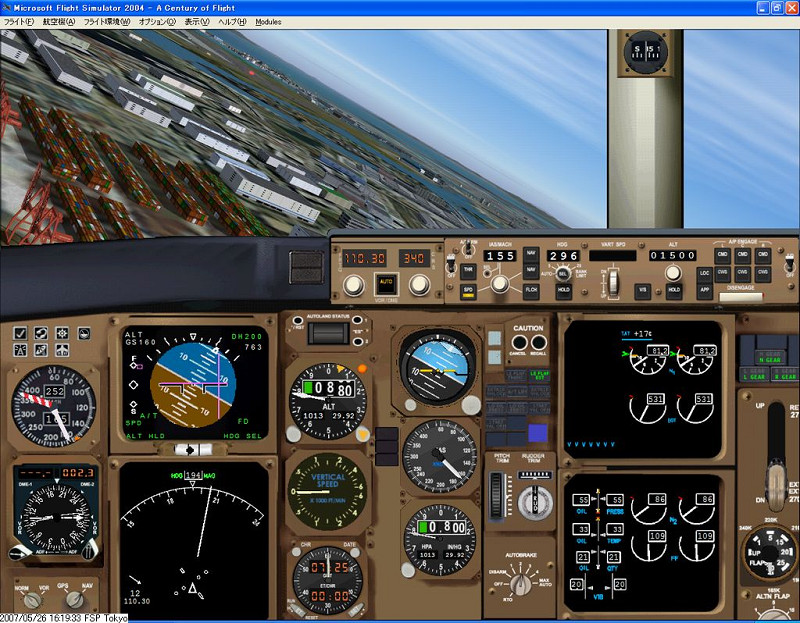Click the IAS/MACH speed selector knob
This screenshot has height=623, width=800.
[499, 284]
